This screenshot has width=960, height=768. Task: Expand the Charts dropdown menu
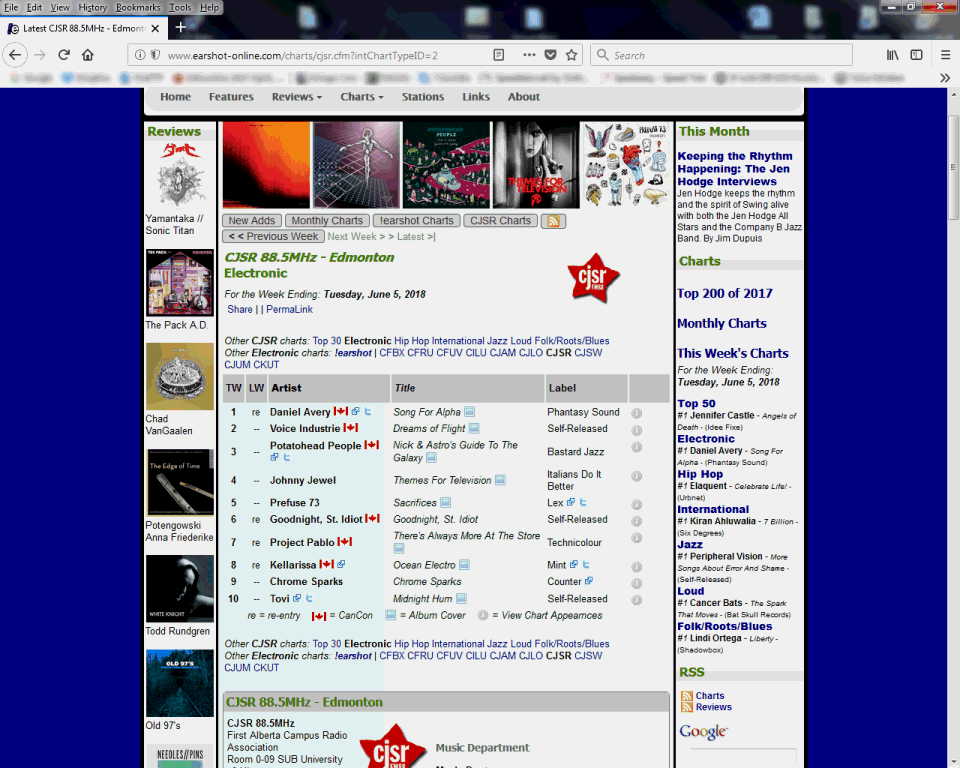click(362, 97)
